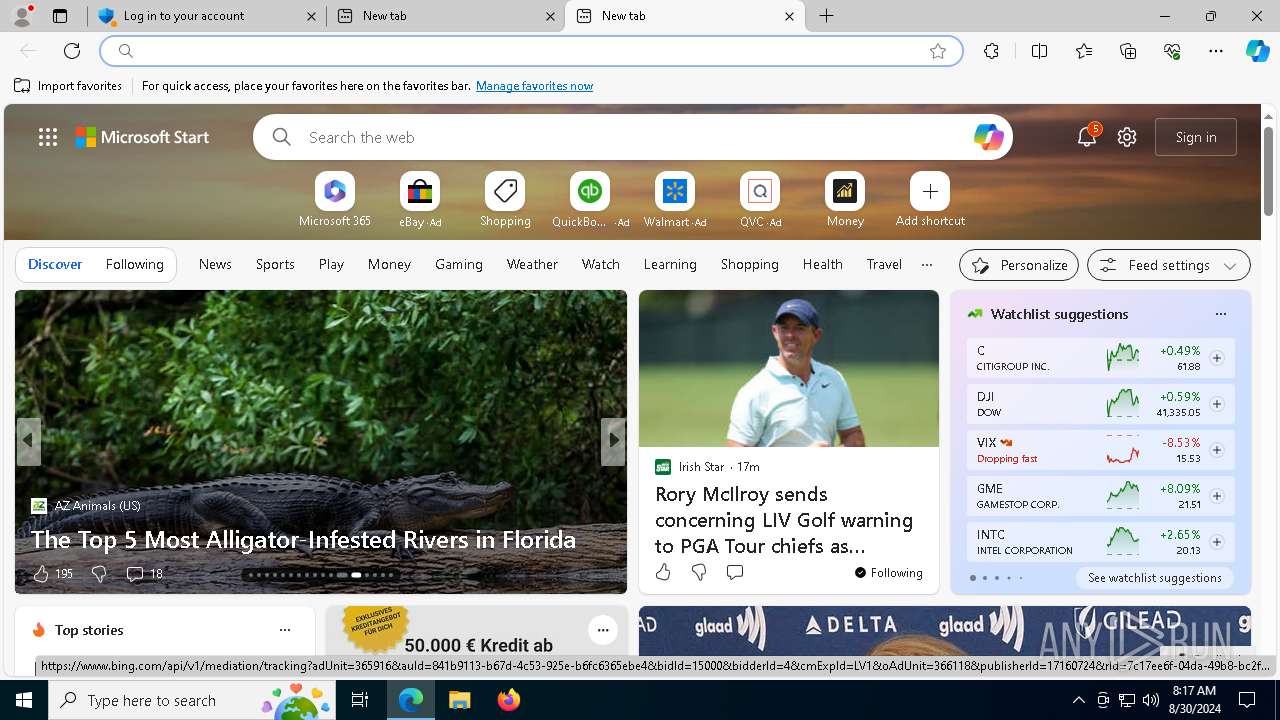The height and width of the screenshot is (720, 1280).
Task: Add this page to favorites star
Action: point(938,51)
